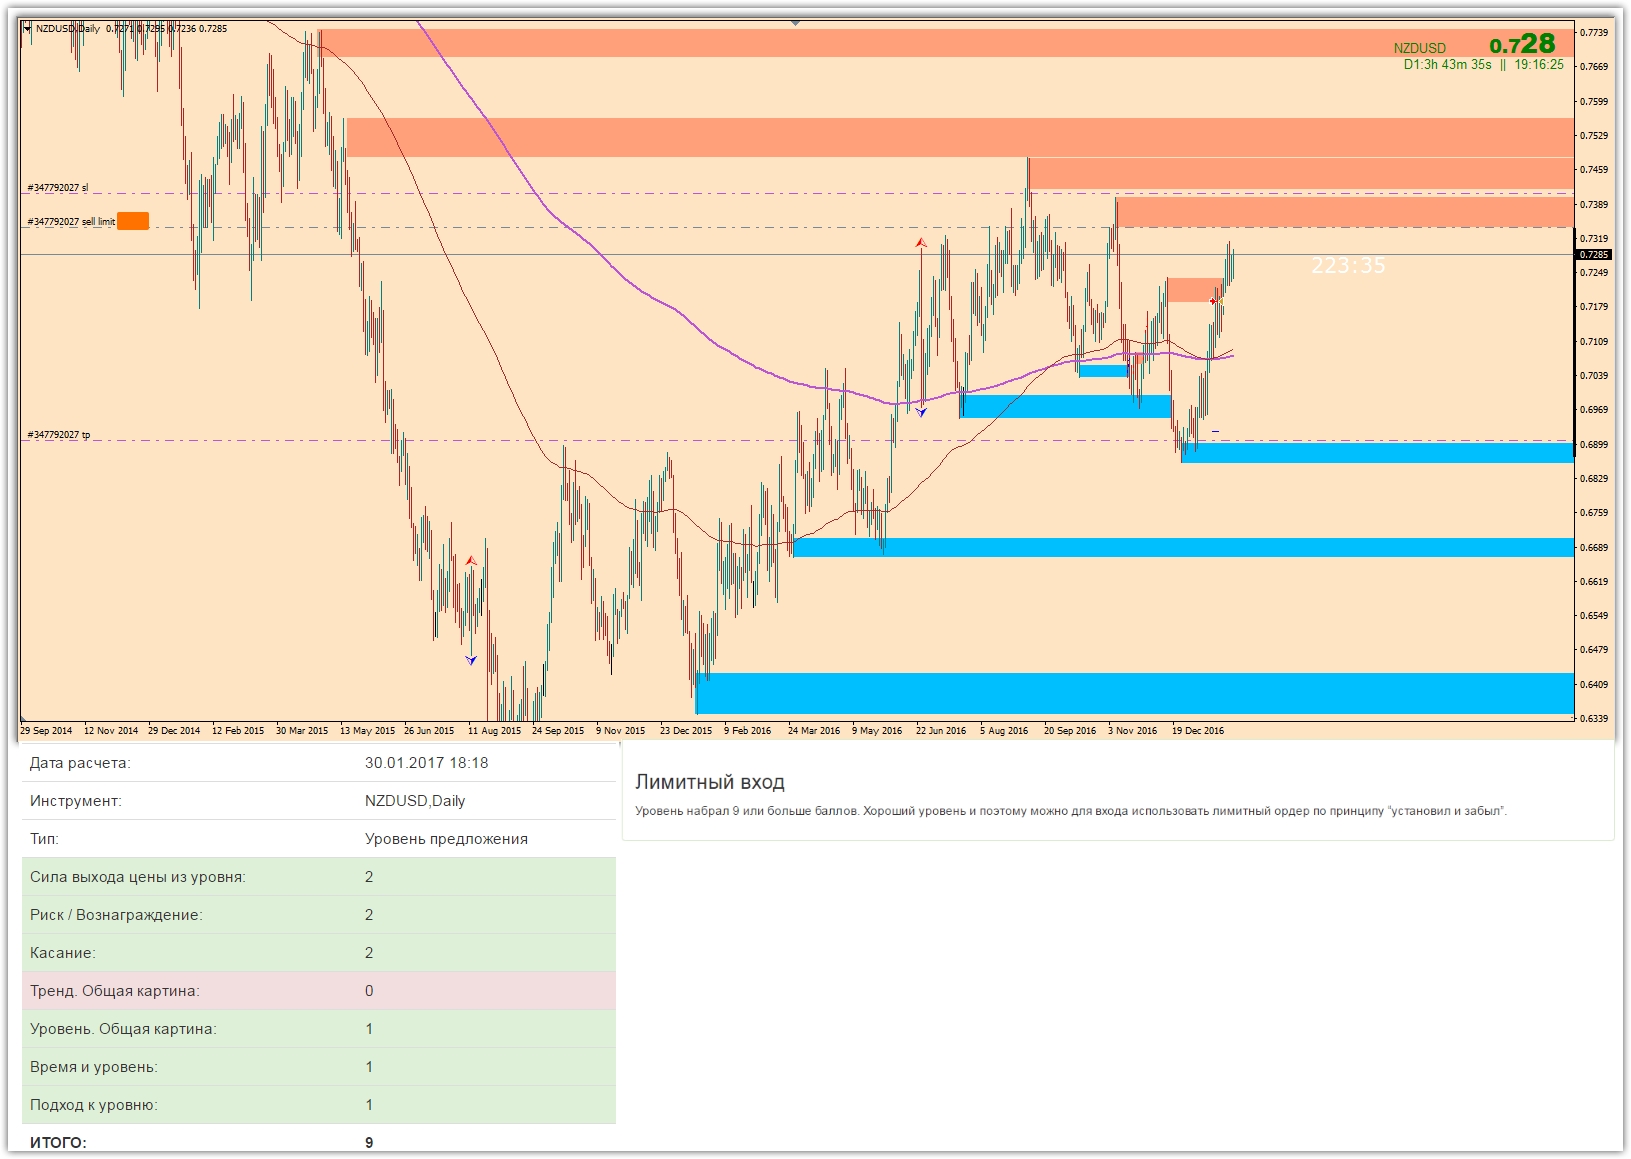Select the red up-fractal arrow near May 2016
This screenshot has width=1631, height=1159.
(x=920, y=243)
